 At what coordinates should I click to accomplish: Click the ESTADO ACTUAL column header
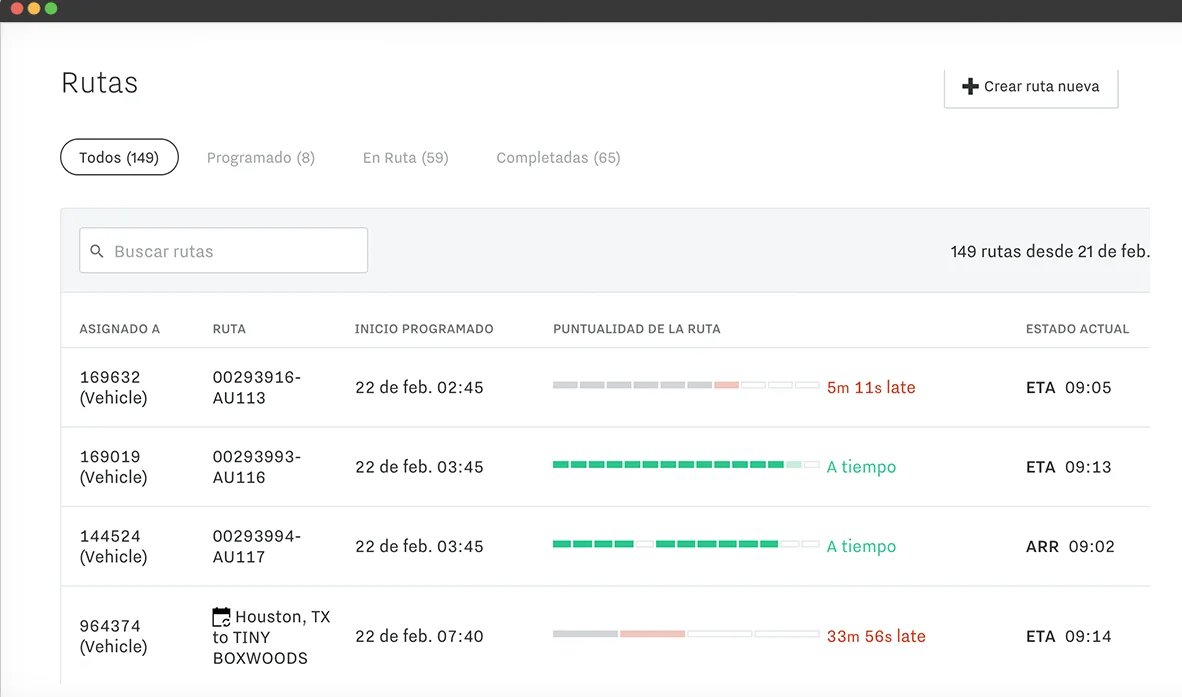click(x=1077, y=329)
